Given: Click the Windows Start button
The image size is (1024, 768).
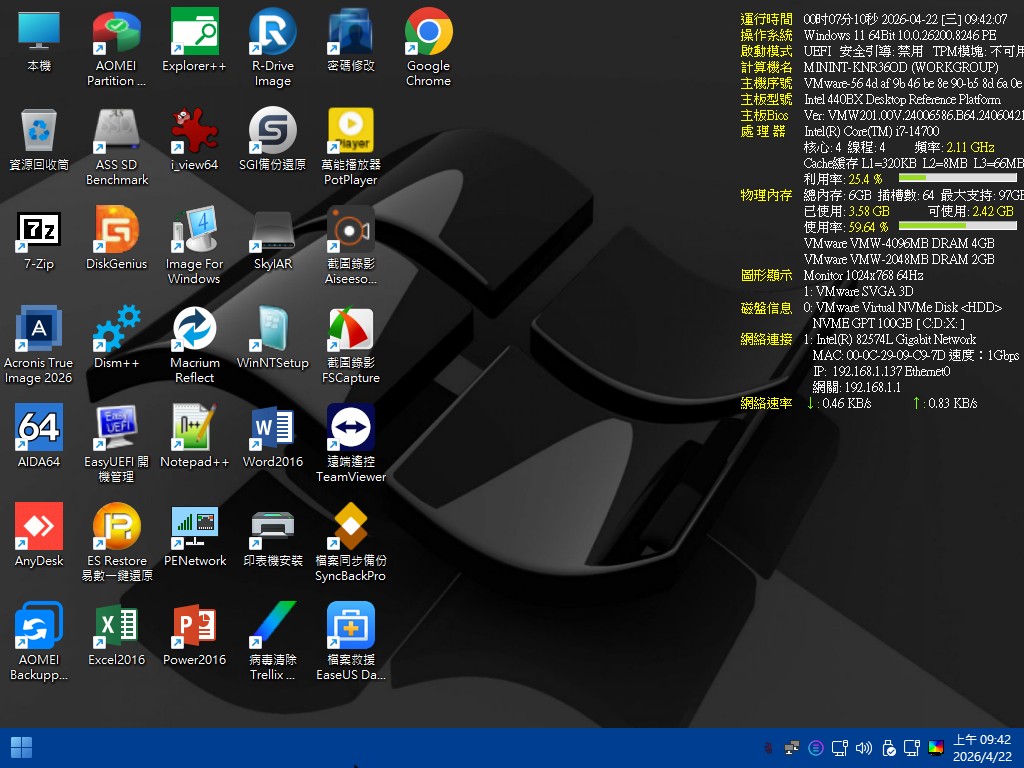Looking at the screenshot, I should pos(21,748).
